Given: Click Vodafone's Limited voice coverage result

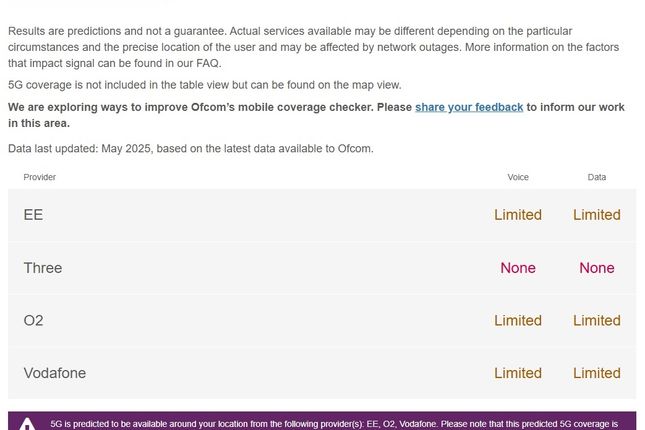Looking at the screenshot, I should [x=518, y=373].
